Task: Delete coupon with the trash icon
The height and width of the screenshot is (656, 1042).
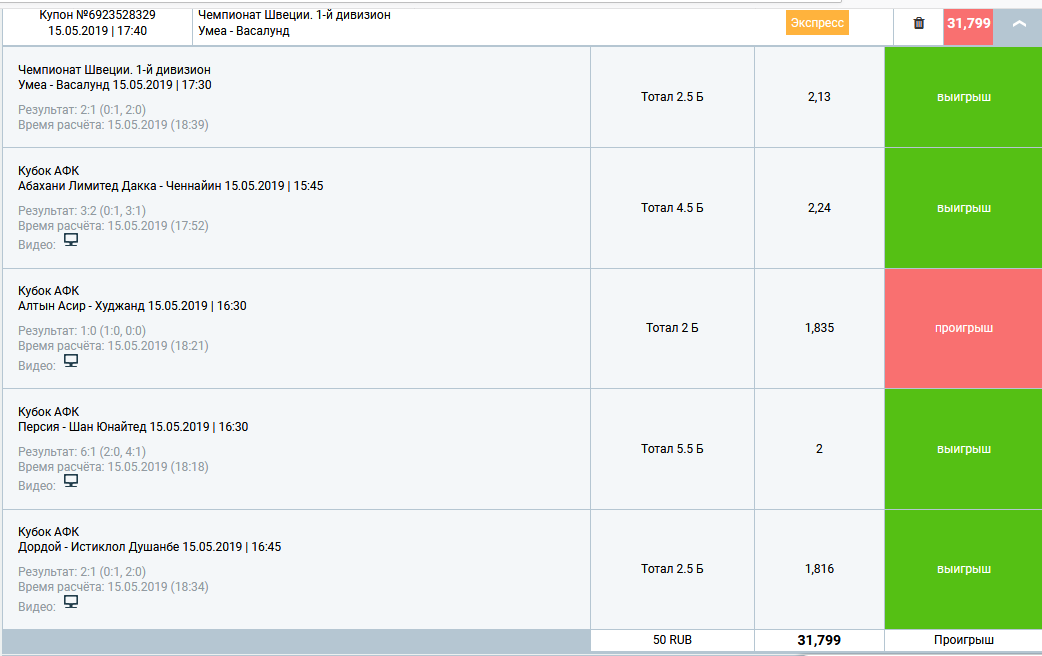Action: (919, 23)
